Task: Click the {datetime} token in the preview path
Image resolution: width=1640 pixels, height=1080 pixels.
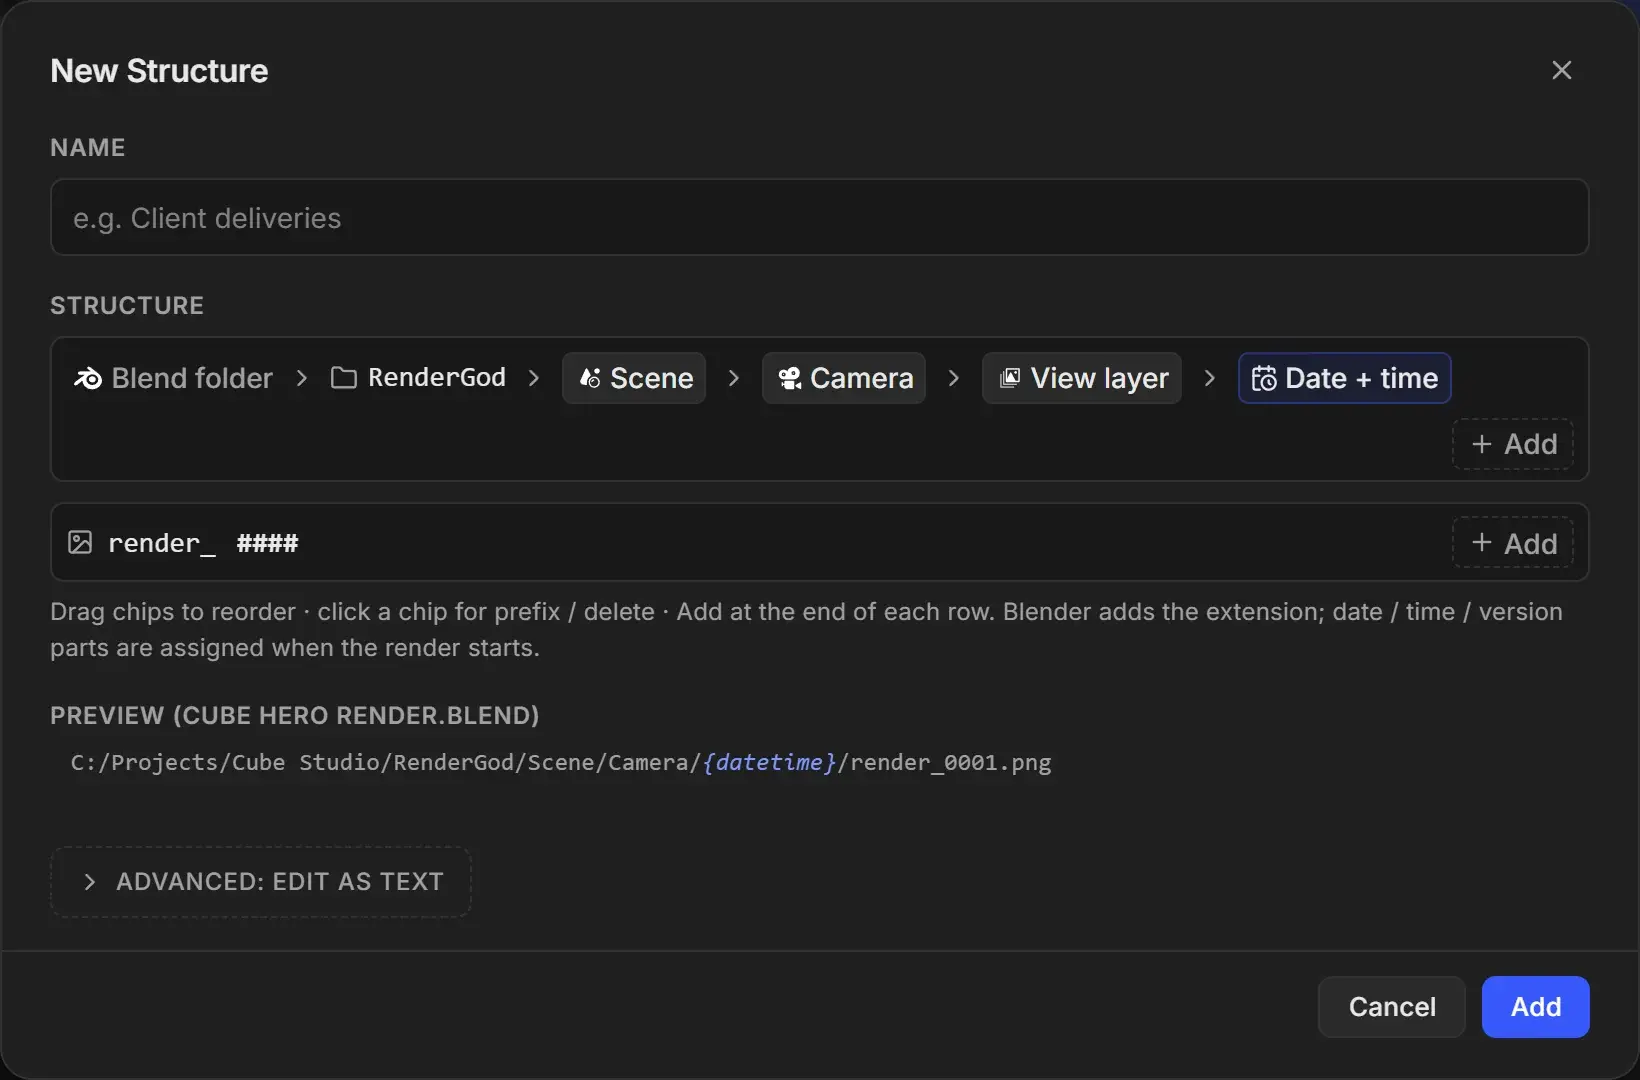Action: [x=770, y=762]
